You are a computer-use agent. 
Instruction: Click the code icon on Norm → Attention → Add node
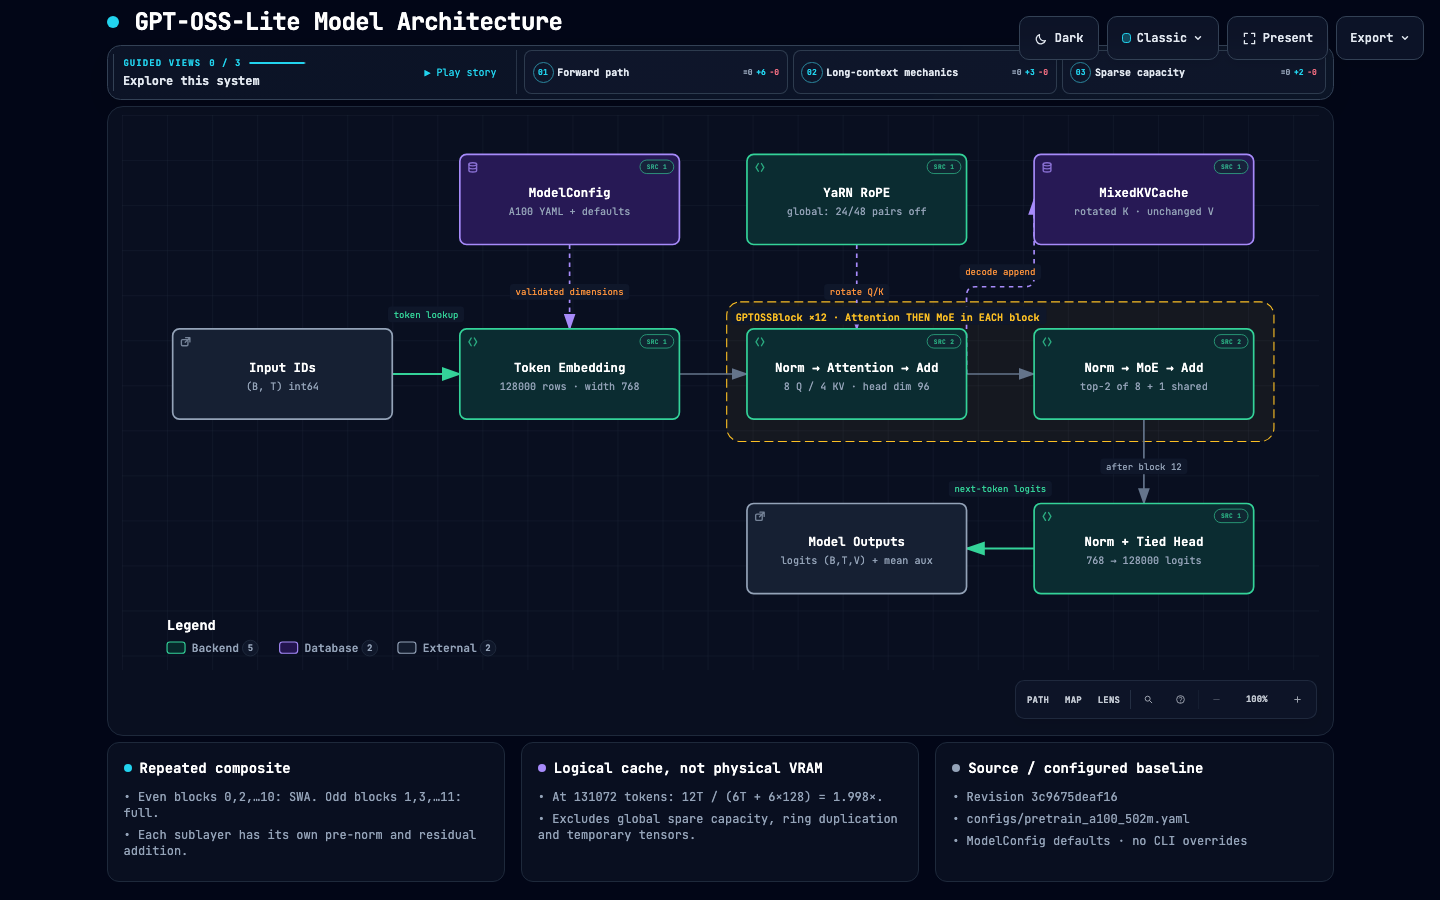pyautogui.click(x=760, y=342)
